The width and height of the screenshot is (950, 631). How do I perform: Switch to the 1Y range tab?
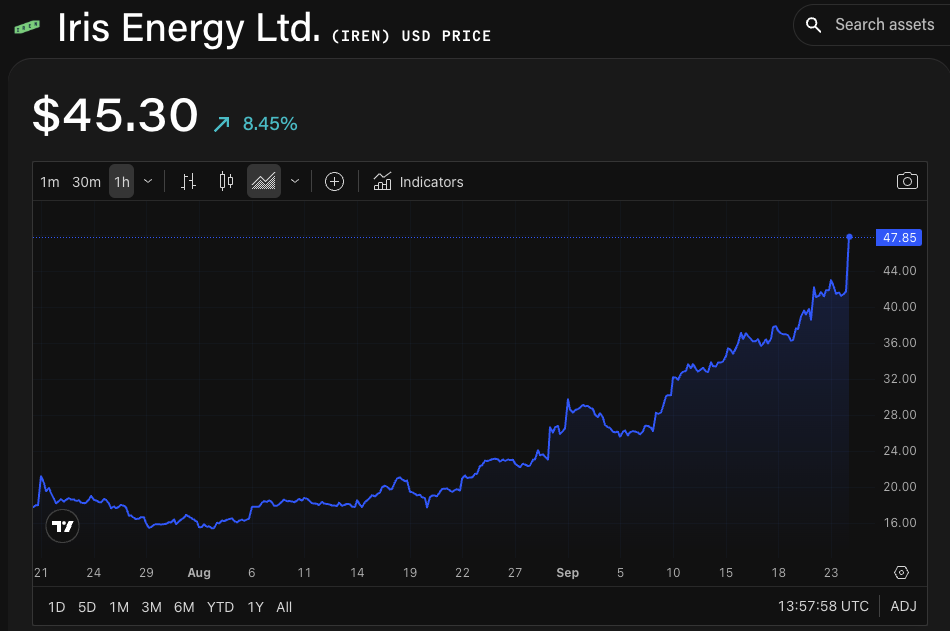point(255,606)
